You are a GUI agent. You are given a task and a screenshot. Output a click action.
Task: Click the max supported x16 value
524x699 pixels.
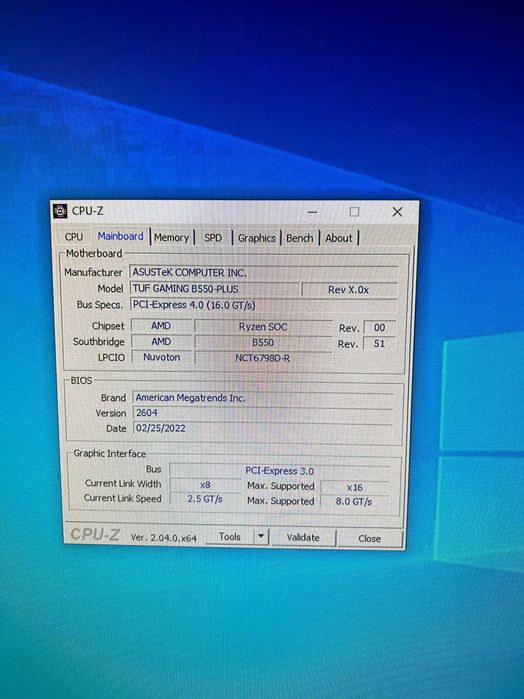(x=355, y=487)
